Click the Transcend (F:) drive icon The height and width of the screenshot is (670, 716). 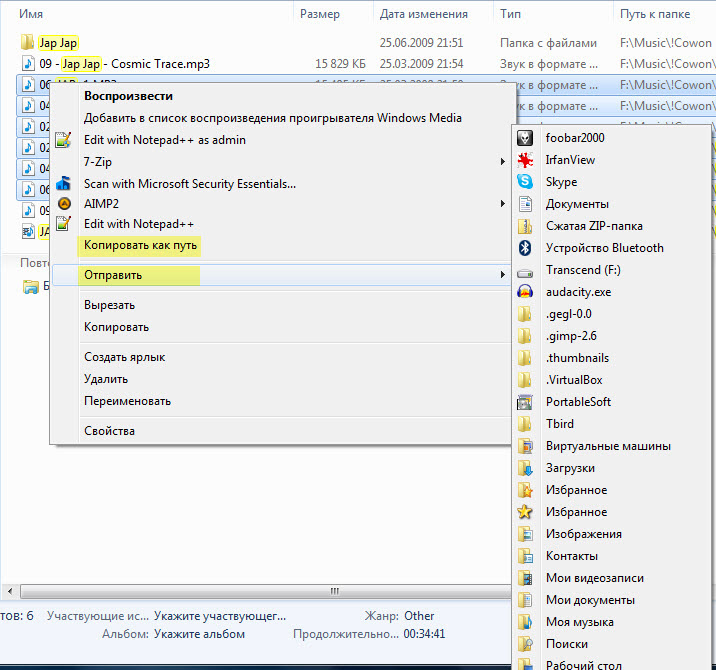(525, 274)
